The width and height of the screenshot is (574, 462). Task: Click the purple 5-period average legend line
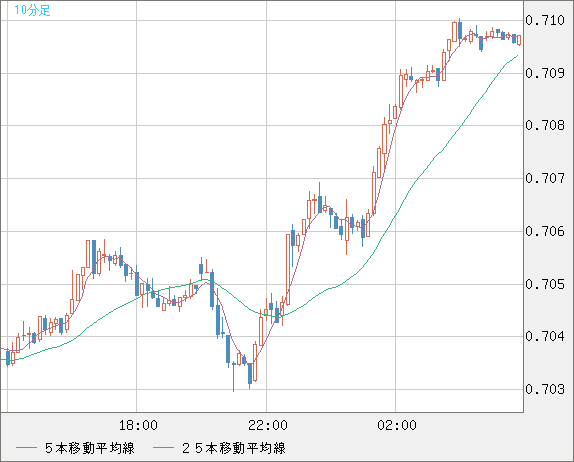pos(26,448)
